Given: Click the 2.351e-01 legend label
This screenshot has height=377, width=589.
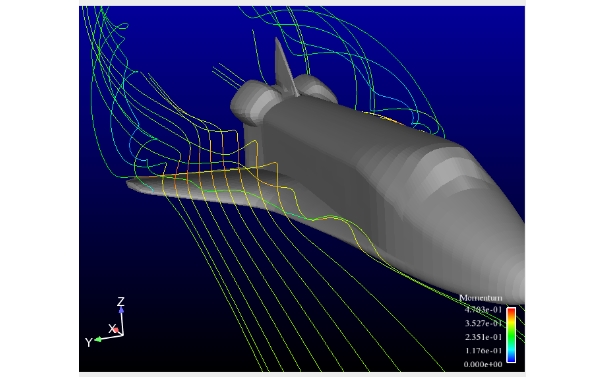Looking at the screenshot, I should pos(483,337).
